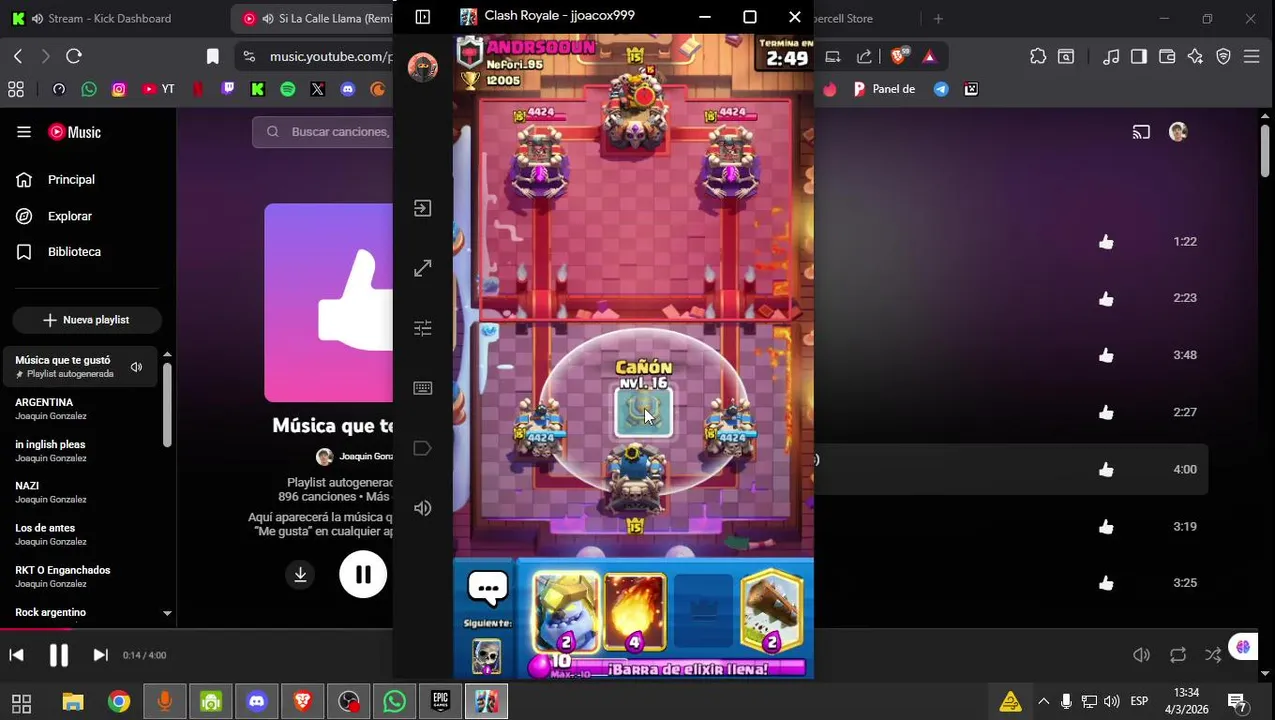Click the tag icon in game sidebar

(x=423, y=448)
